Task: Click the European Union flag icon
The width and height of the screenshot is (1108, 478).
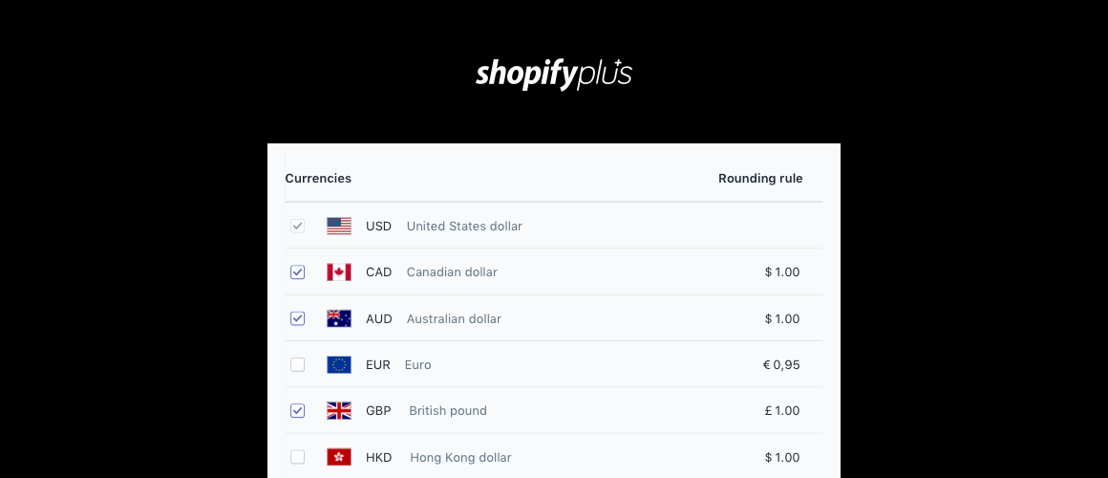Action: [x=339, y=365]
